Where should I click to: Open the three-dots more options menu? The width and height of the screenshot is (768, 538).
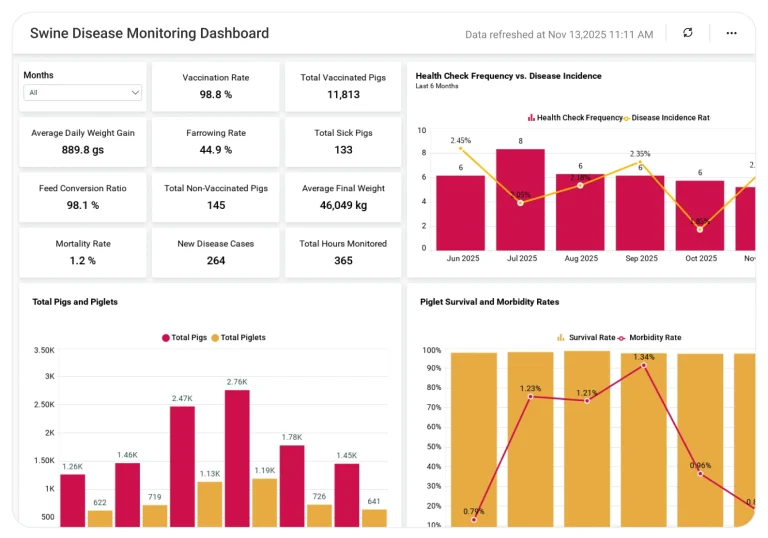click(731, 33)
